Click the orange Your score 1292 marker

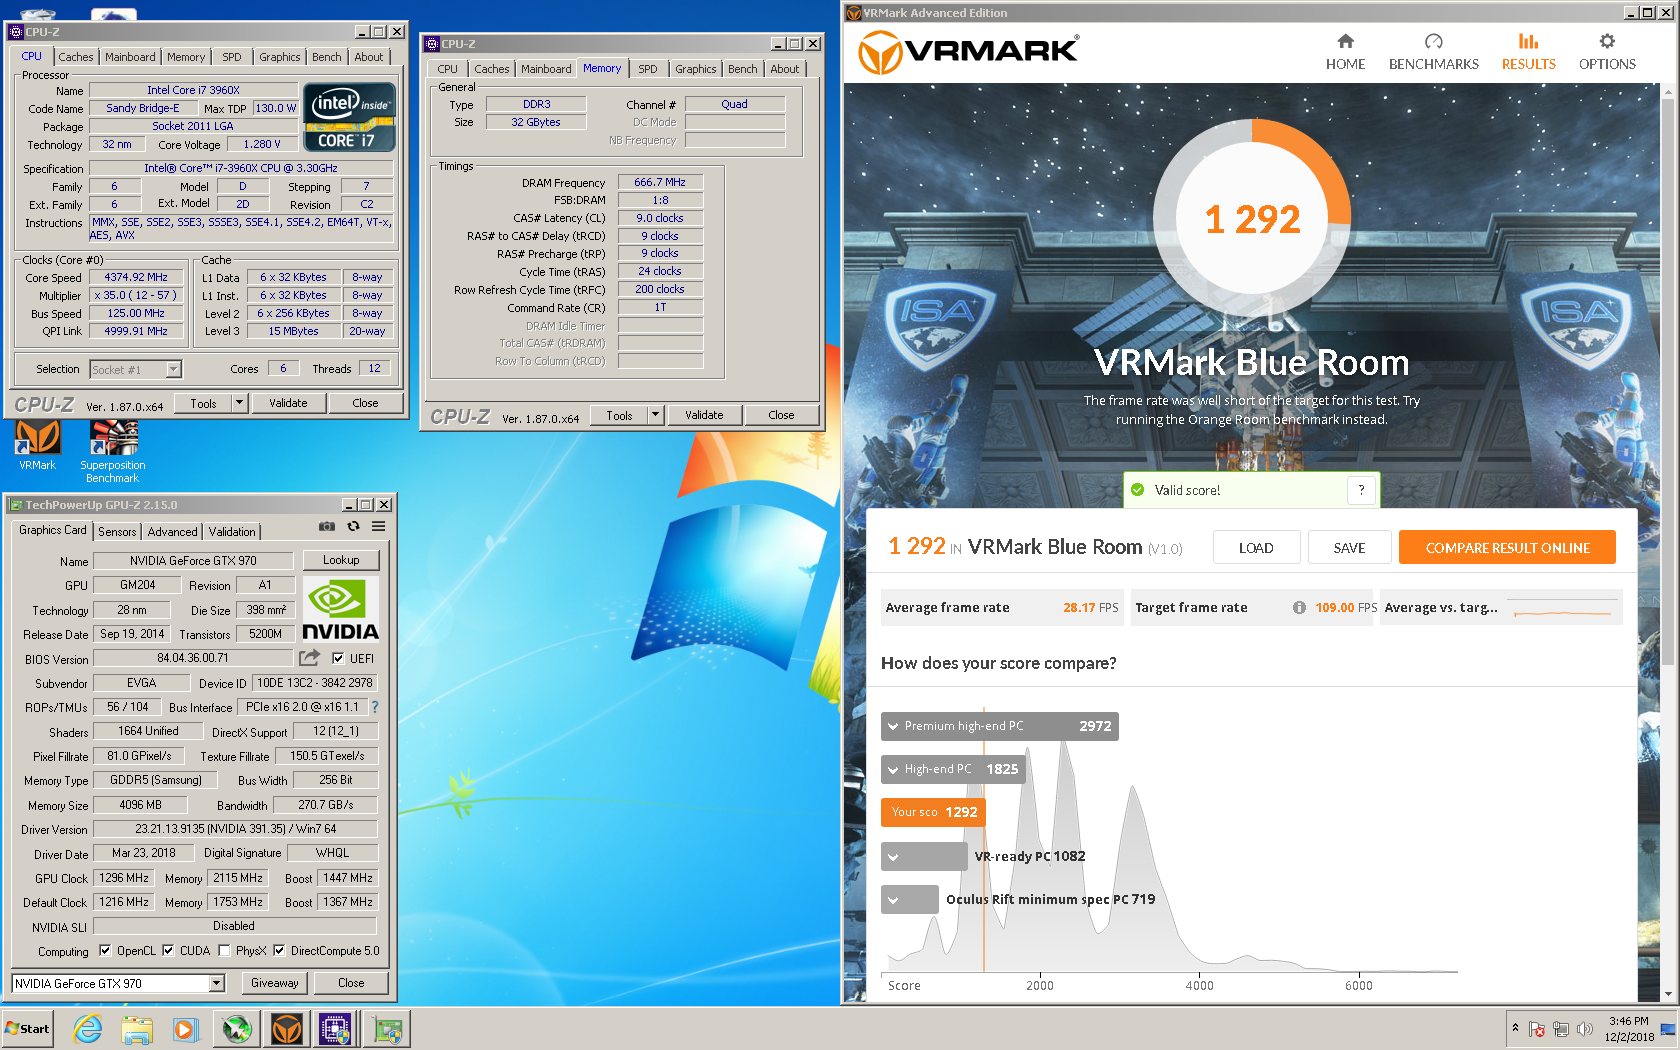pyautogui.click(x=933, y=812)
